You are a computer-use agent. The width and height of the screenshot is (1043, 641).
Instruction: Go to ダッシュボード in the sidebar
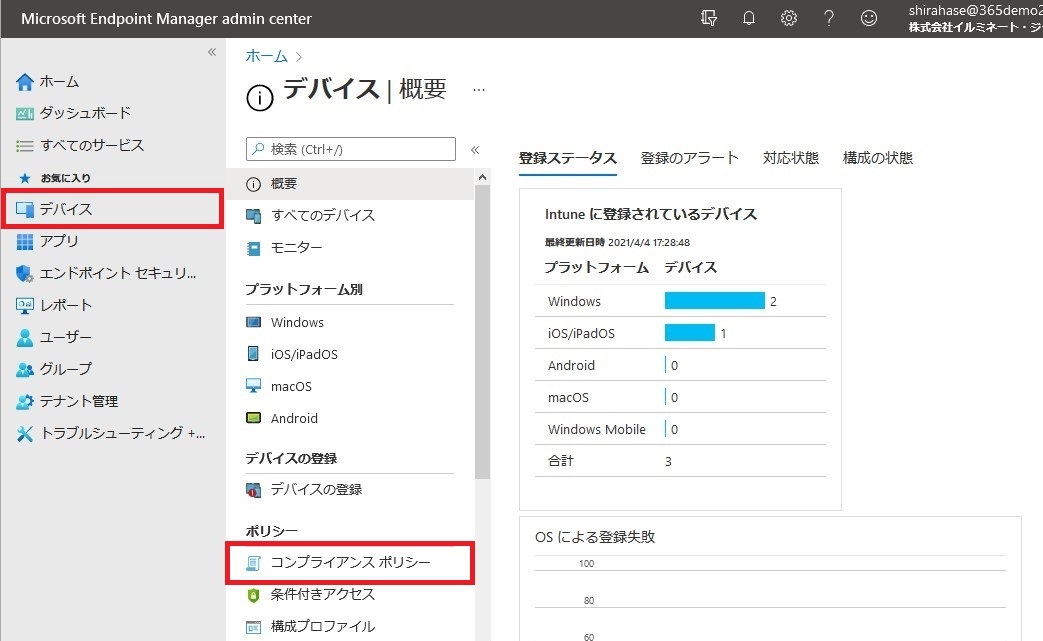click(x=85, y=114)
